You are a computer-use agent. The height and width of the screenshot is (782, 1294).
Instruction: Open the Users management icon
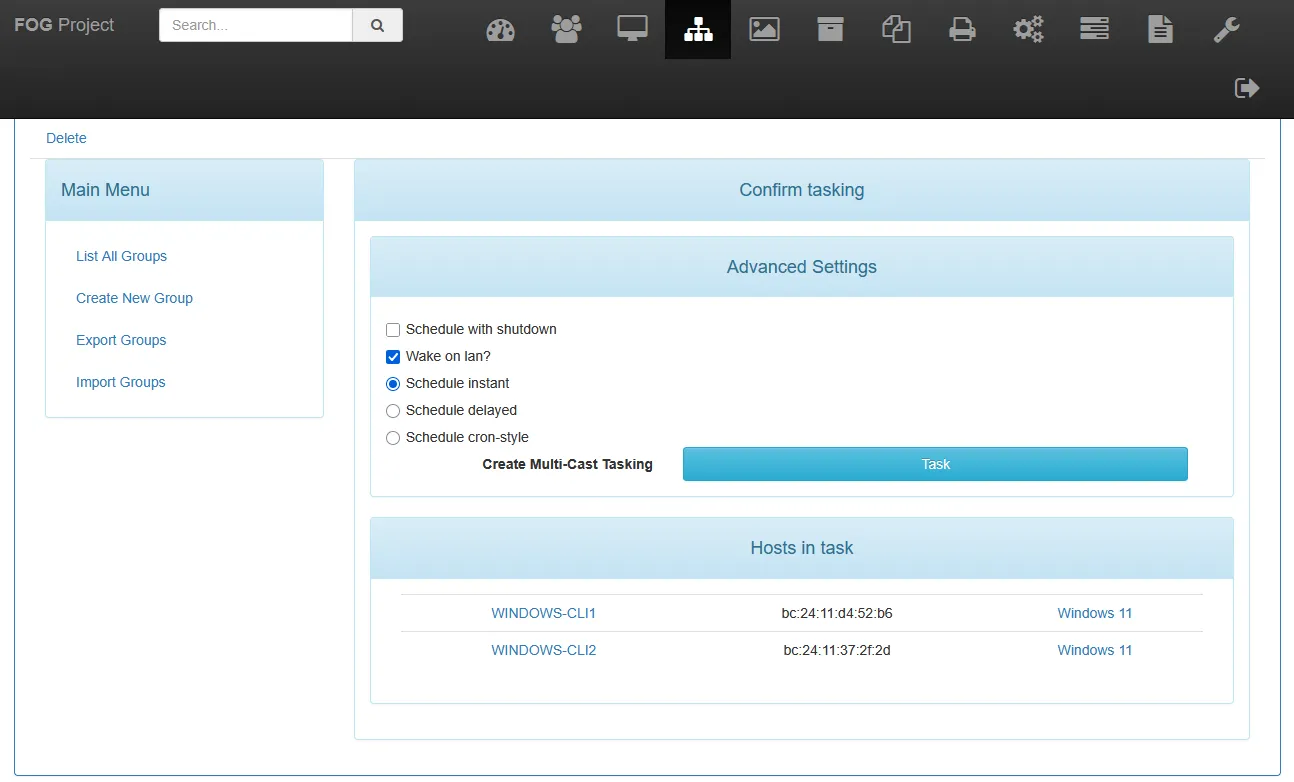566,30
